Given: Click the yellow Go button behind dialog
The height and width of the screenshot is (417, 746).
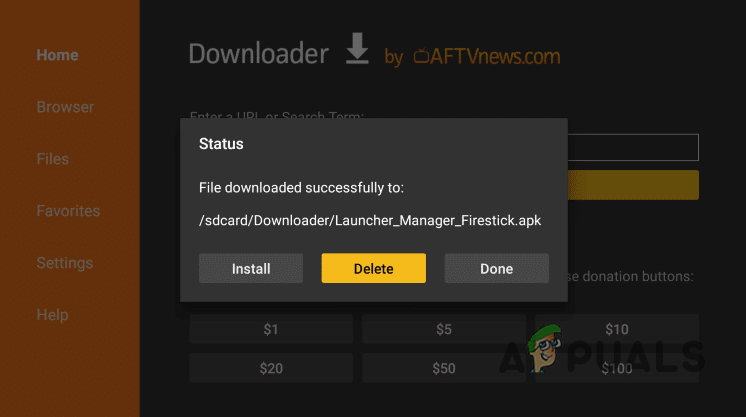Looking at the screenshot, I should tap(633, 185).
